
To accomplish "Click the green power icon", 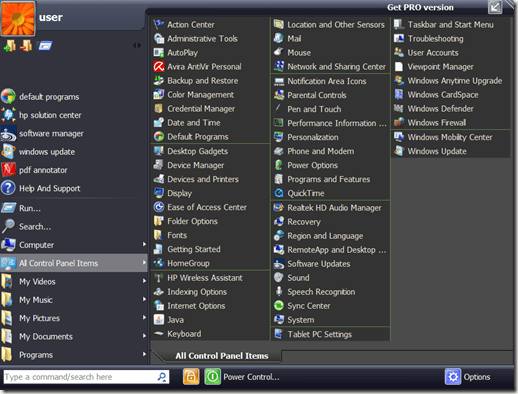I will point(212,377).
